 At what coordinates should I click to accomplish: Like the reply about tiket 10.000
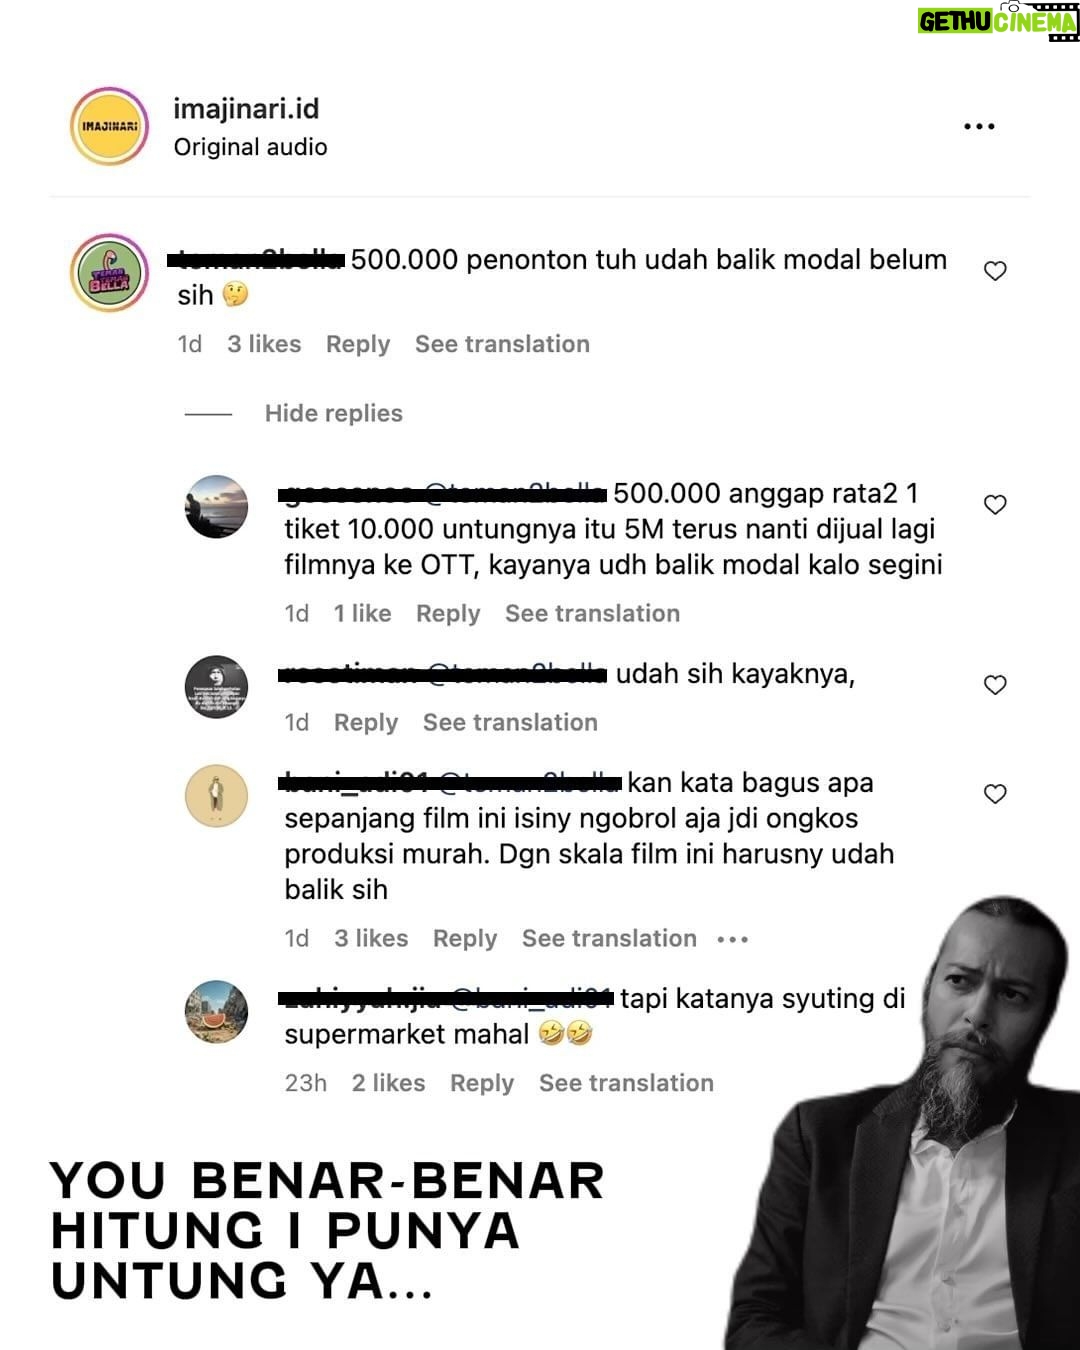tap(995, 505)
